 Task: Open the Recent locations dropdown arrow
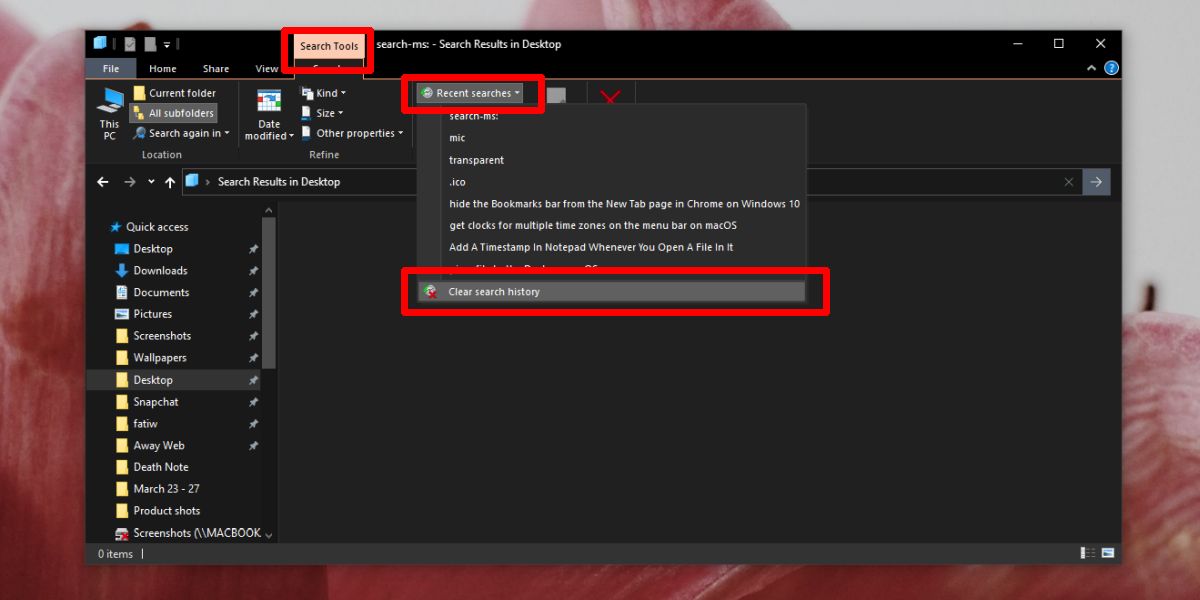151,182
